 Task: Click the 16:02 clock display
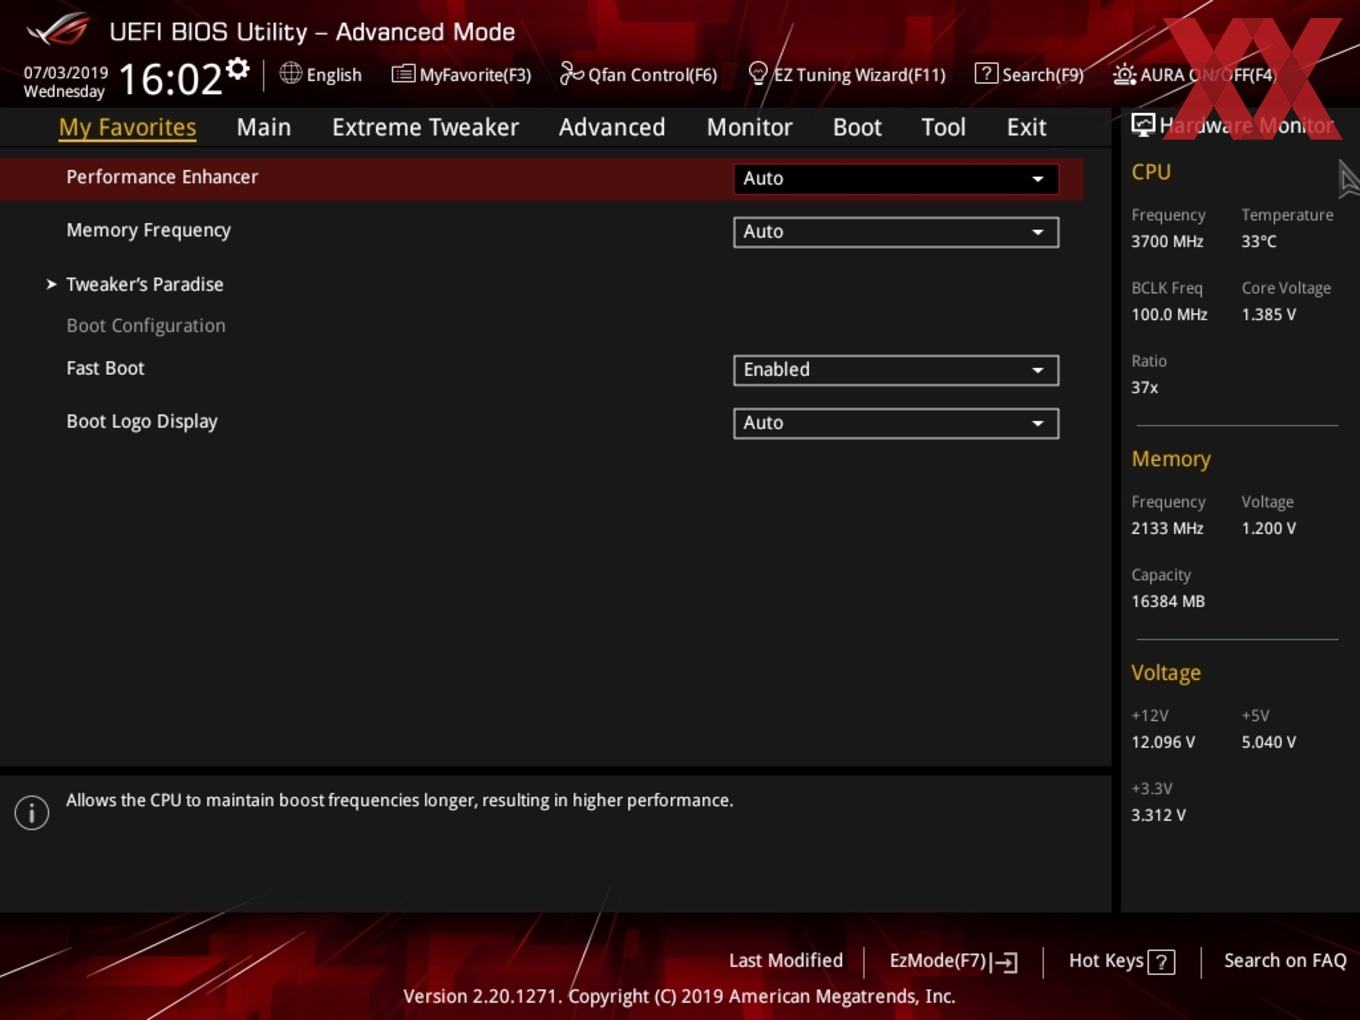(x=170, y=79)
